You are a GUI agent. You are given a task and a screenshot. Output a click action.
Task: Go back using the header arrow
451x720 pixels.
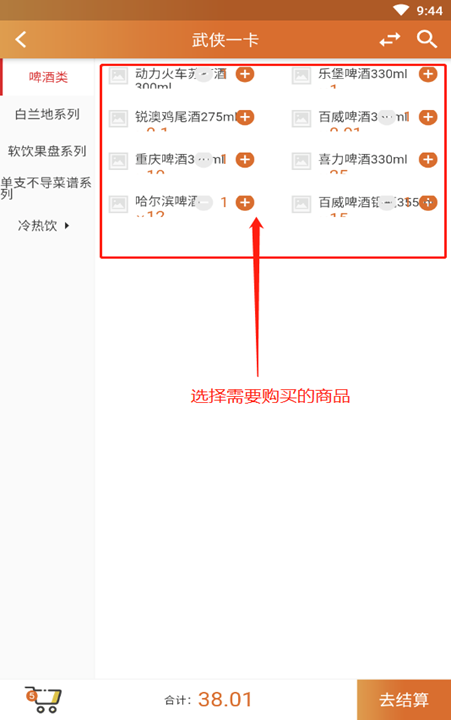(x=21, y=39)
